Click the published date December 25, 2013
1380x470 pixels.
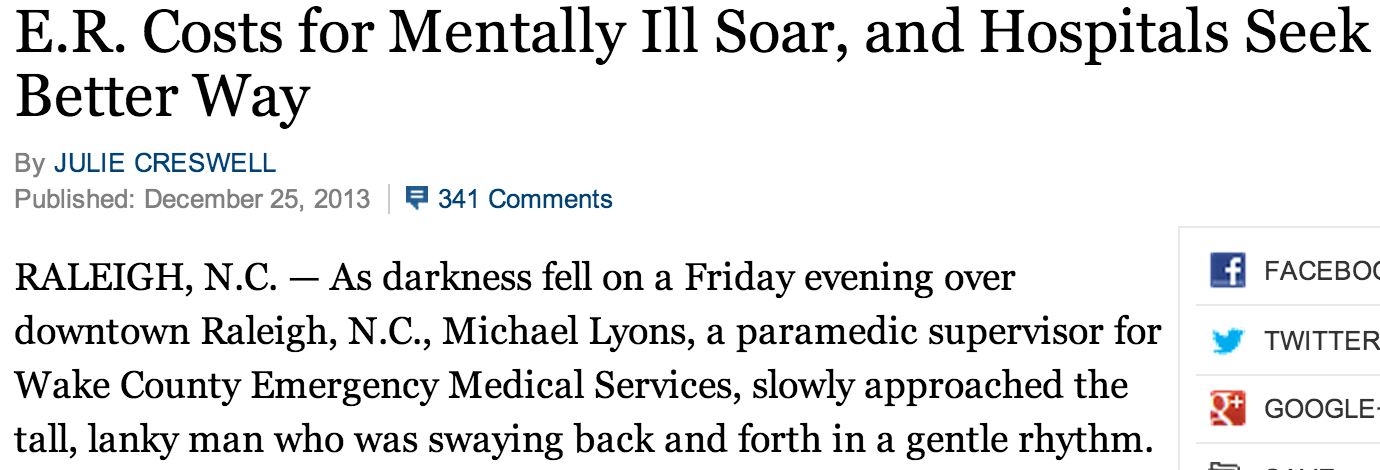257,199
